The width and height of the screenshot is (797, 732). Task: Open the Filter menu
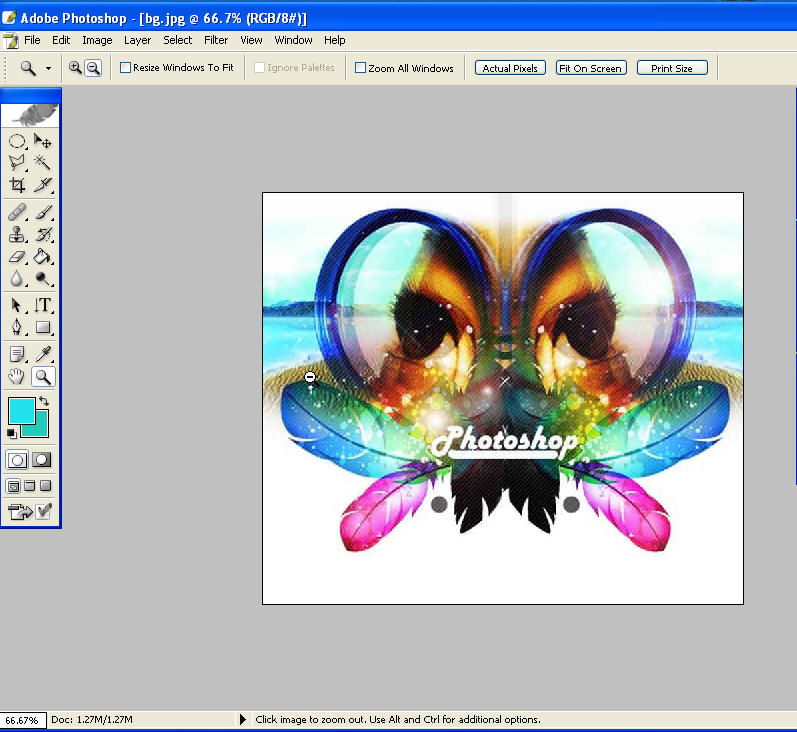216,40
